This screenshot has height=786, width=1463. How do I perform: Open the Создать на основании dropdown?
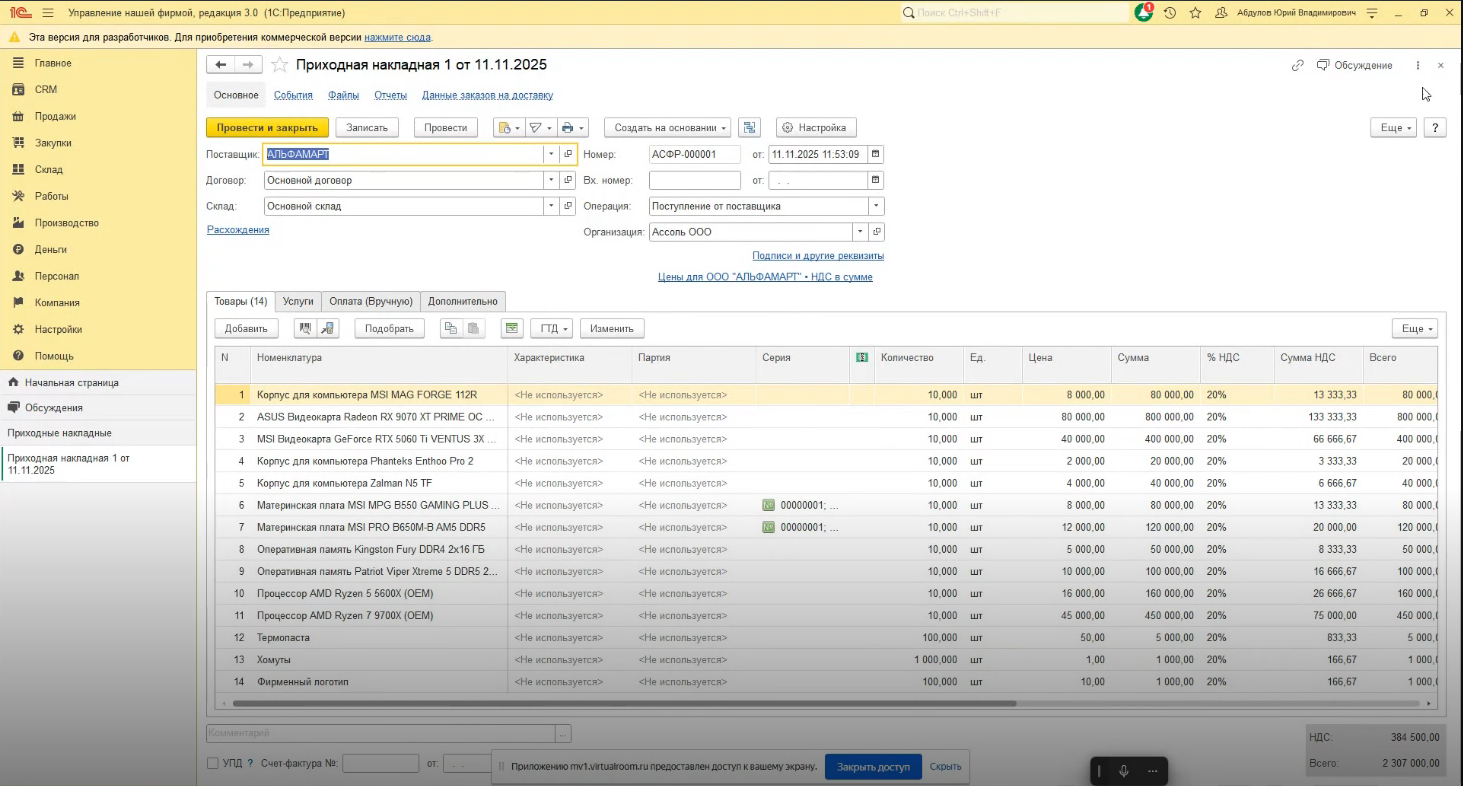tap(667, 128)
